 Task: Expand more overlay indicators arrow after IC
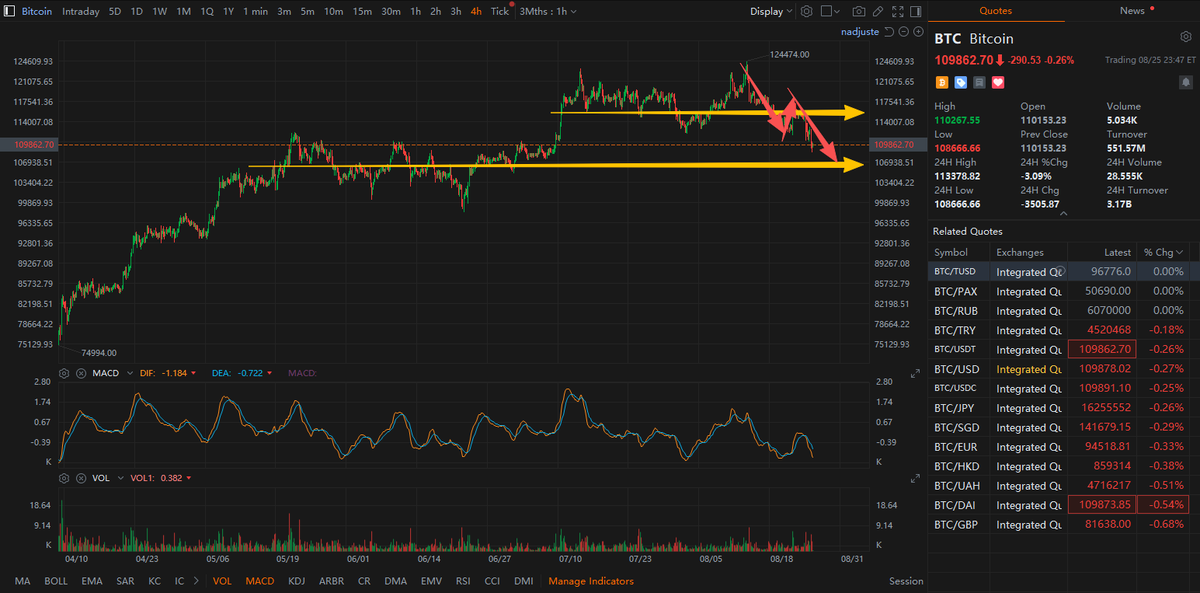point(195,581)
